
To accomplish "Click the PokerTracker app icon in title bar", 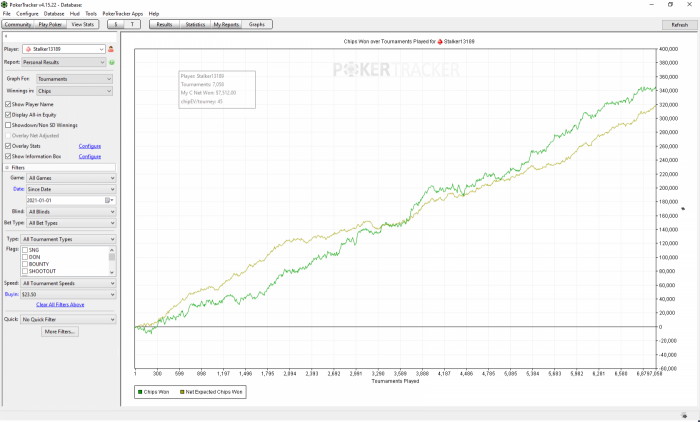I will click(4, 4).
